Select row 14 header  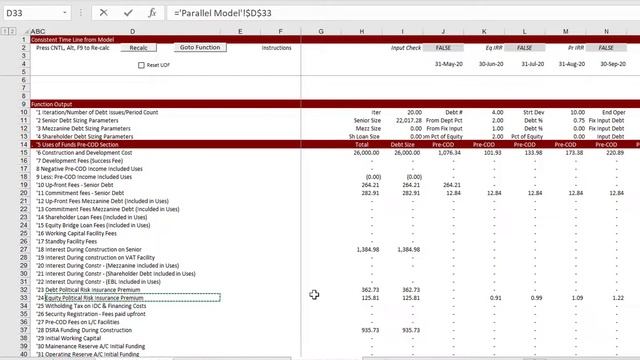pos(24,144)
